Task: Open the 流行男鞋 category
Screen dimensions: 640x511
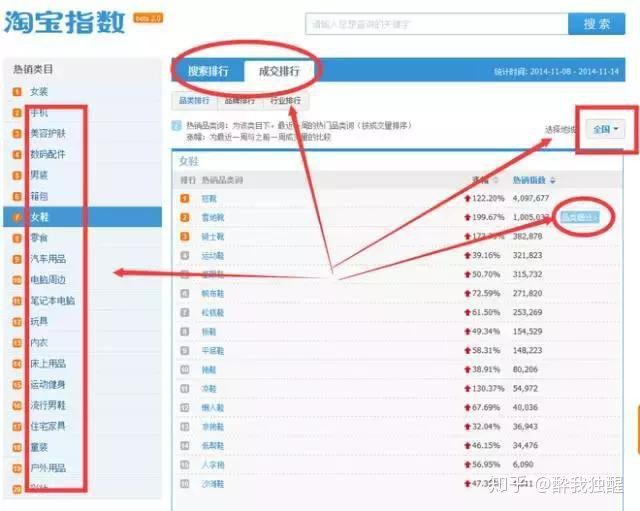Action: pyautogui.click(x=48, y=405)
